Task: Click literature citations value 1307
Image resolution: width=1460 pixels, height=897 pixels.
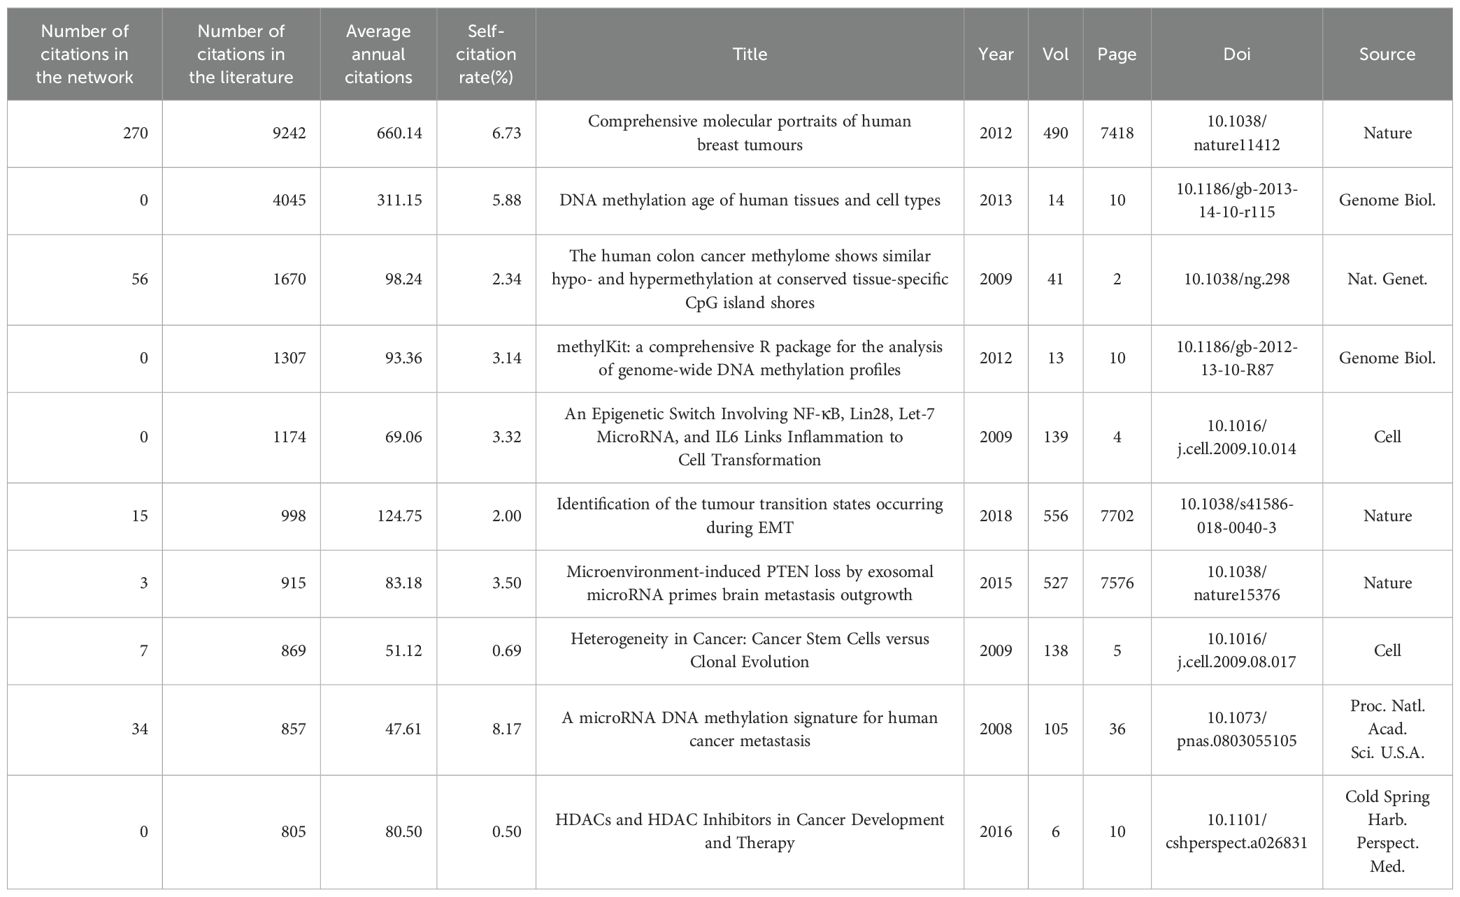Action: (x=289, y=358)
